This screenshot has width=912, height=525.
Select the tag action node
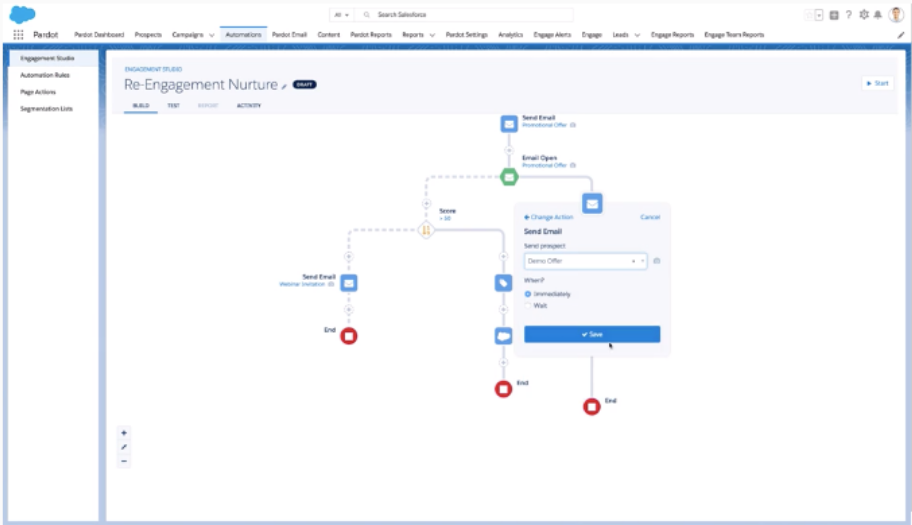503,283
